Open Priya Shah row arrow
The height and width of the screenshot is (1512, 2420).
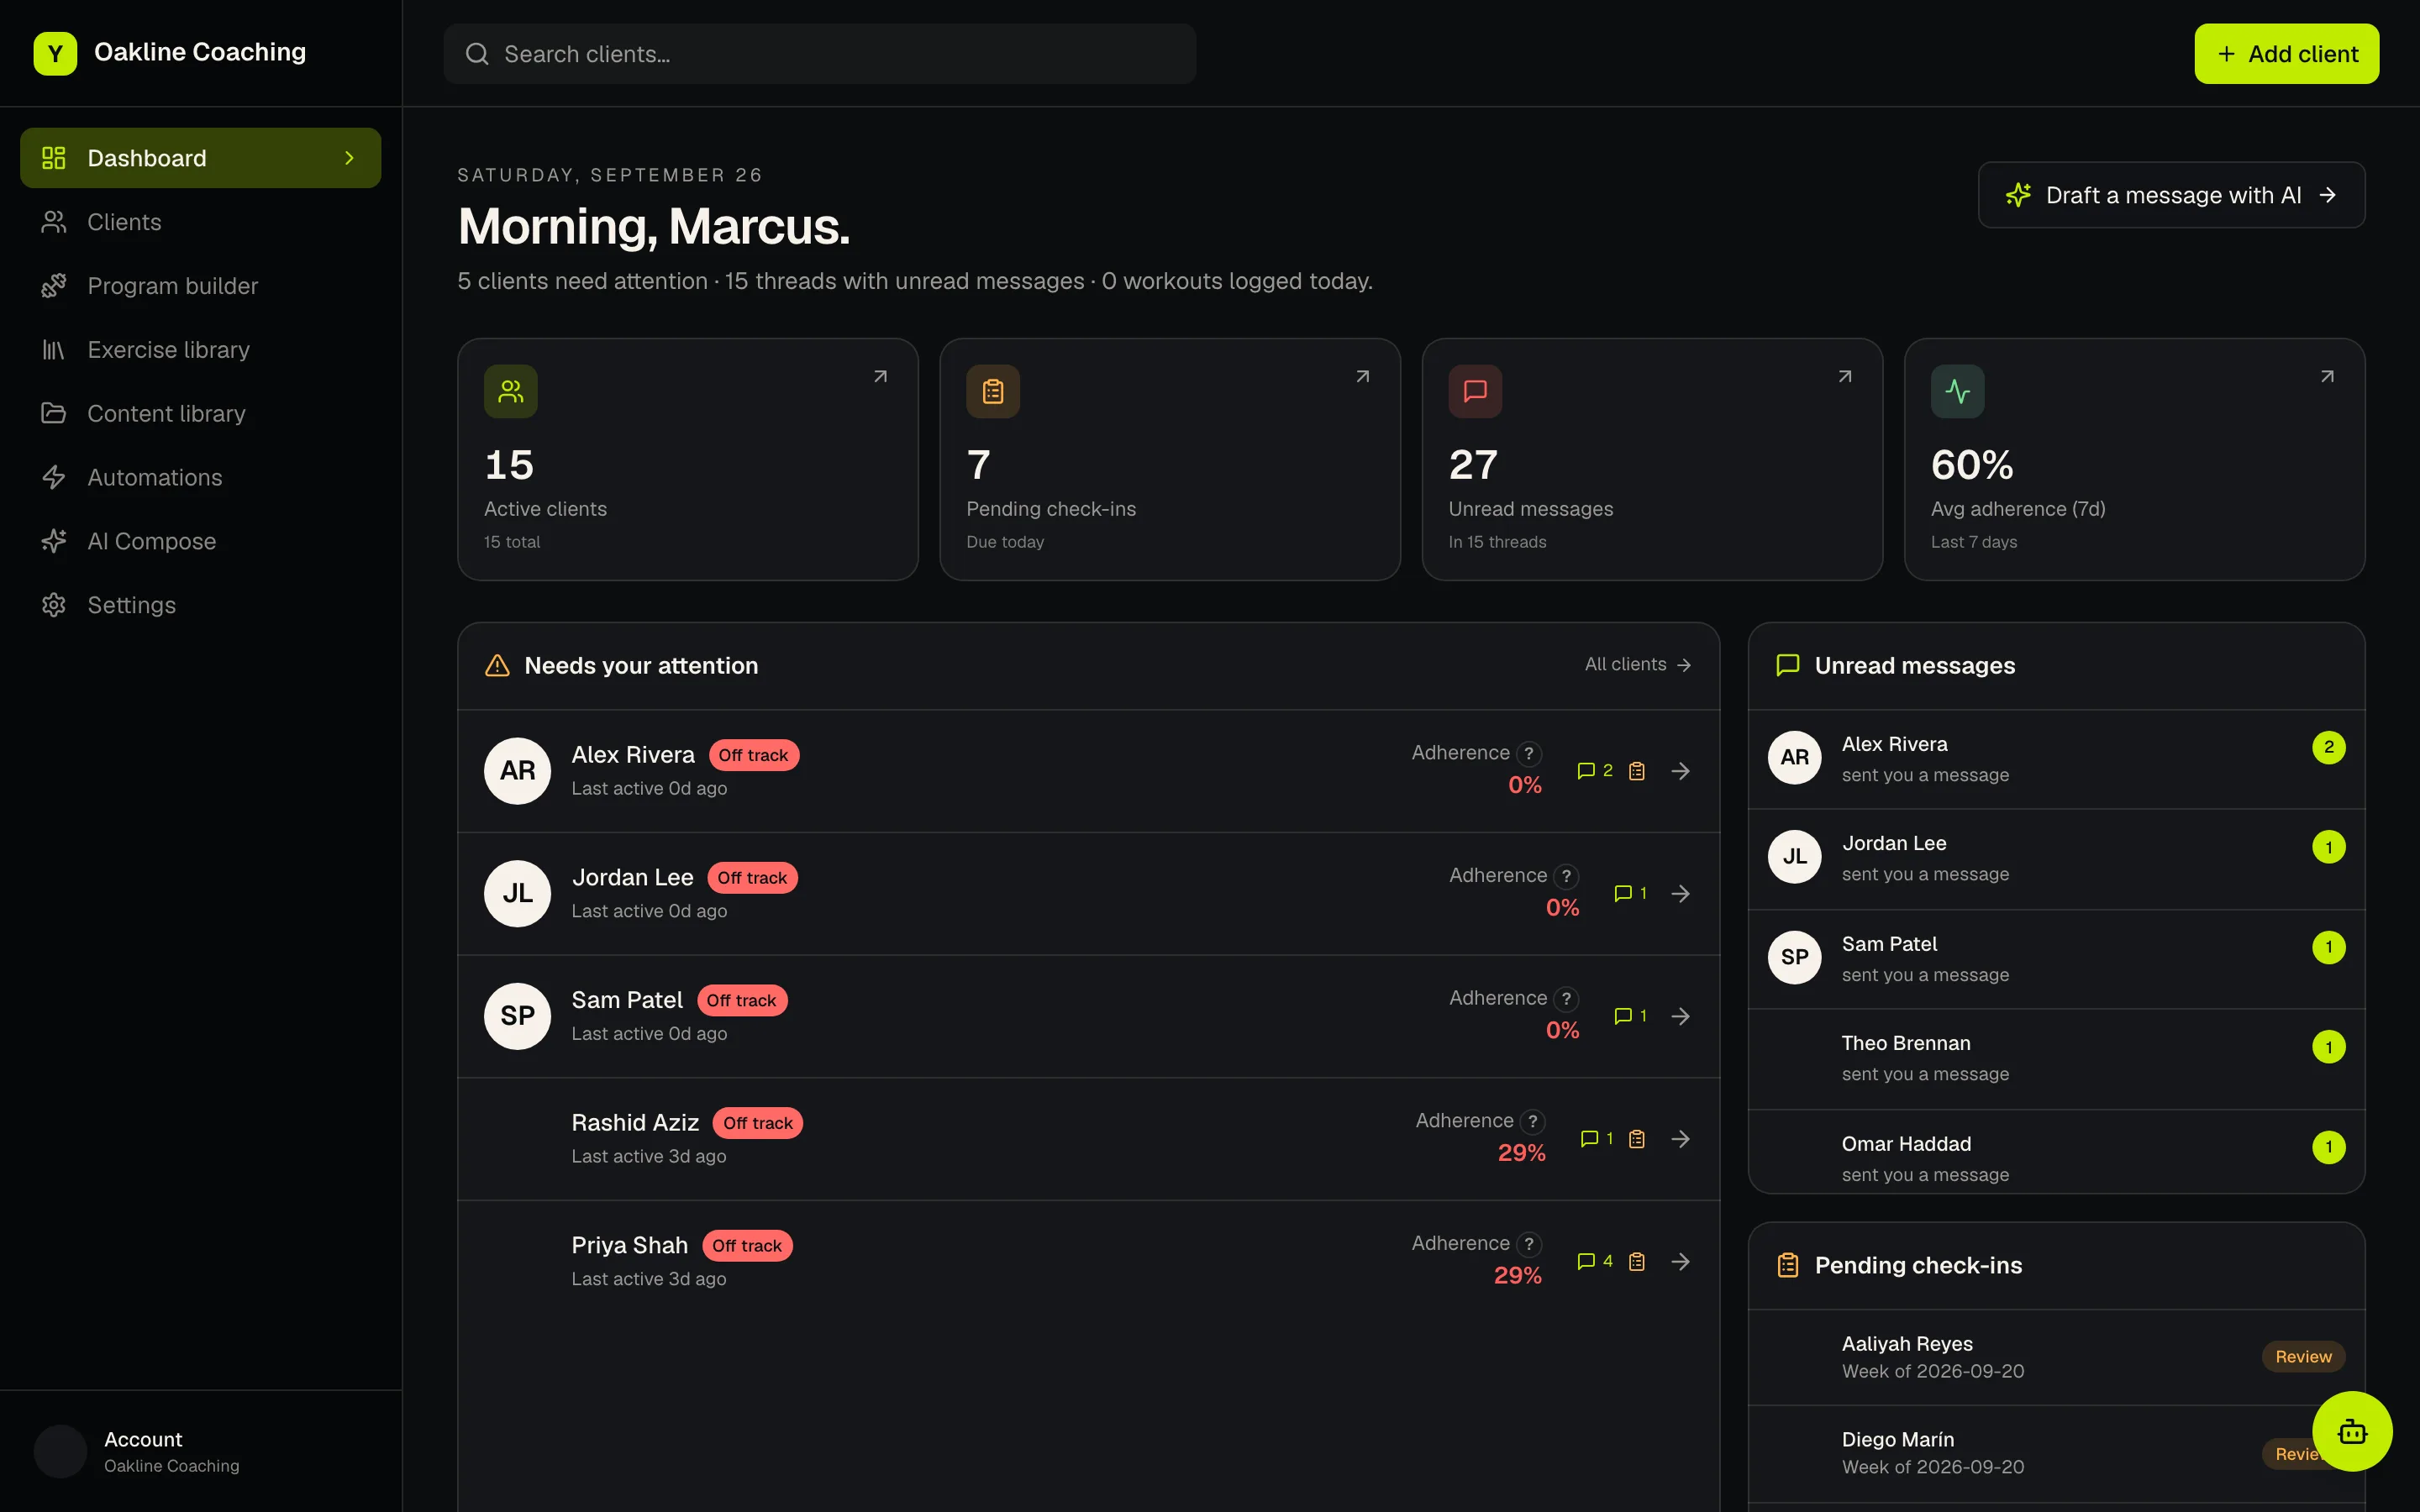point(1681,1261)
